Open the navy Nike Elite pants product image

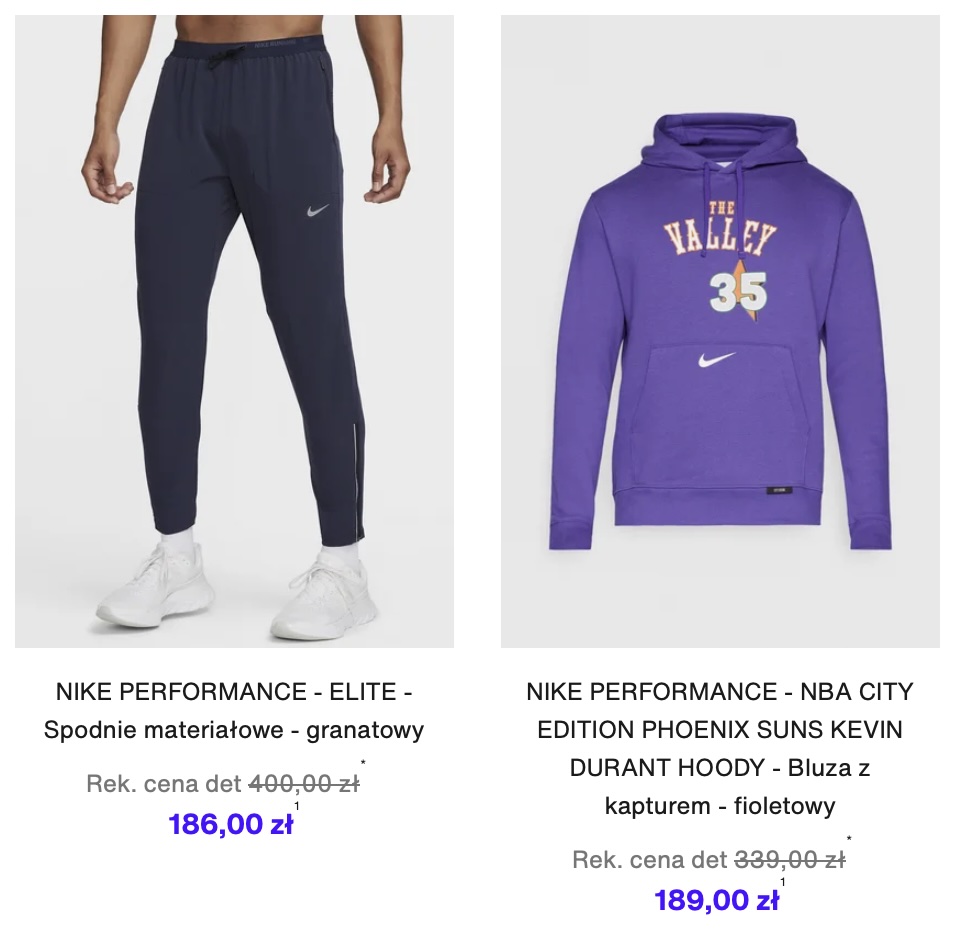click(x=234, y=331)
